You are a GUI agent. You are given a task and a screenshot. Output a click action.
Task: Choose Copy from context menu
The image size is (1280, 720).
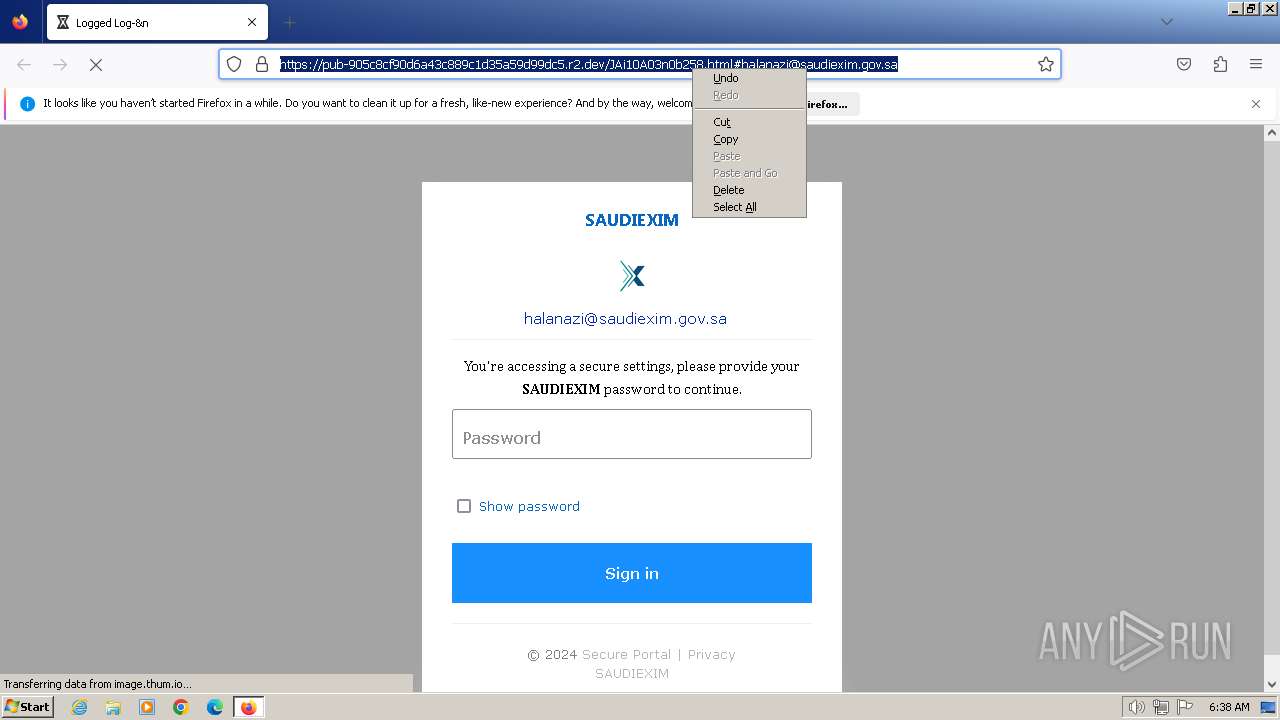tap(749, 139)
